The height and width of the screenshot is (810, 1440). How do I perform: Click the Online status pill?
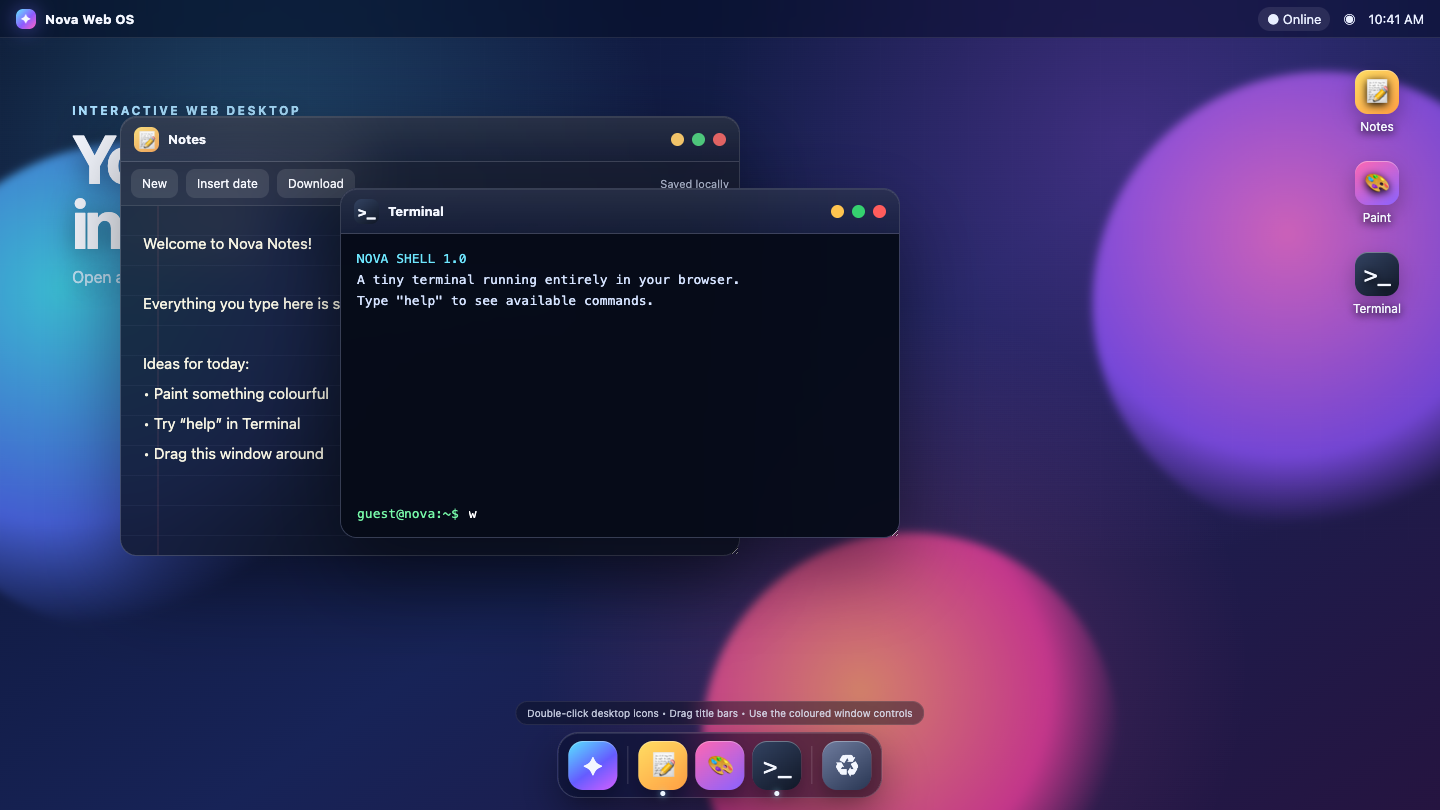tap(1294, 19)
